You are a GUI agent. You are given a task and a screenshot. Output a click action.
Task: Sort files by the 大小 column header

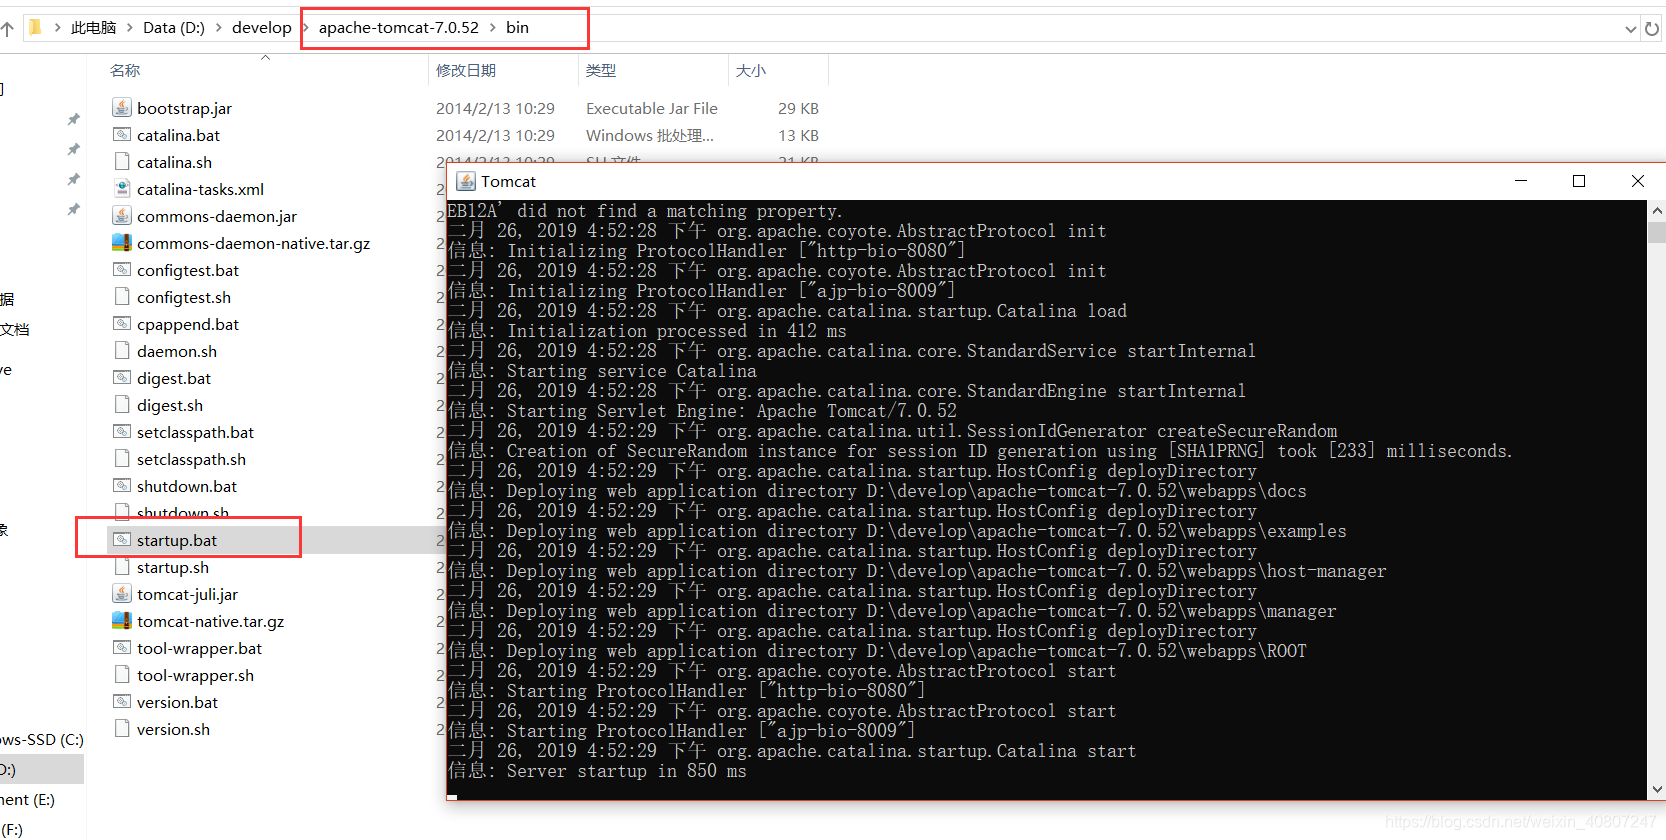[751, 70]
